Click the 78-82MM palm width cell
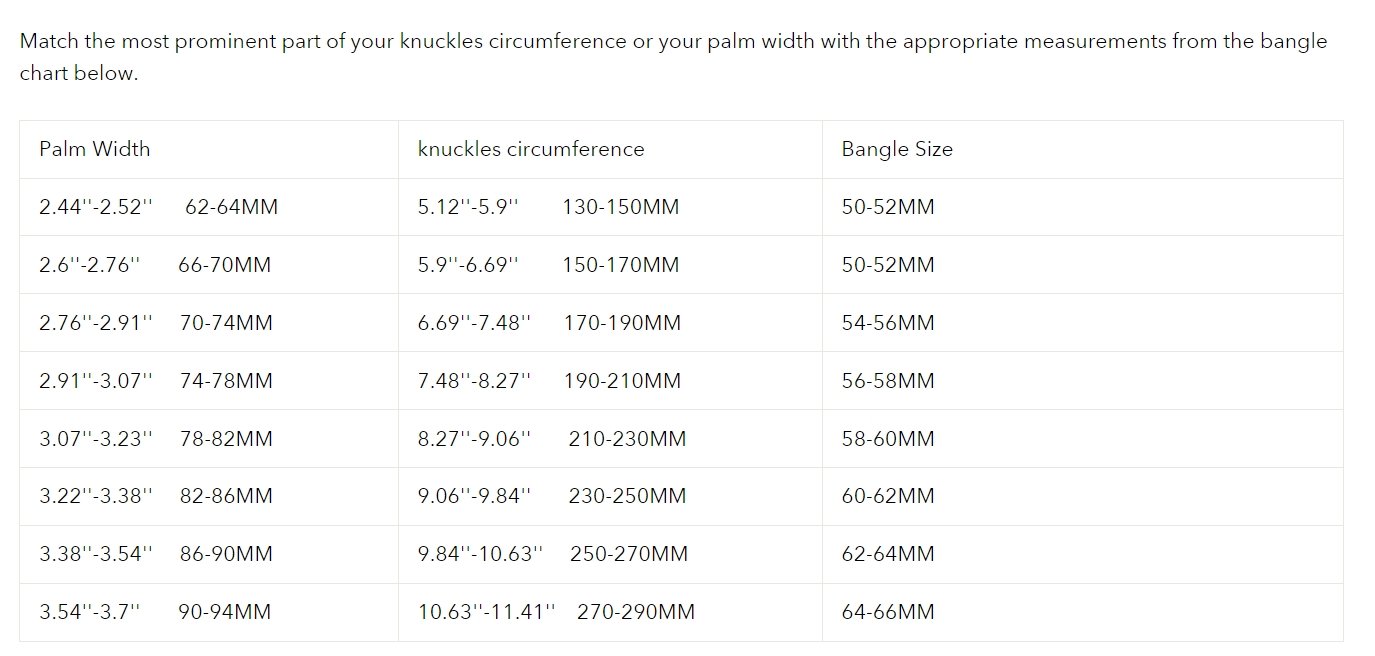Image resolution: width=1375 pixels, height=656 pixels. click(x=226, y=439)
